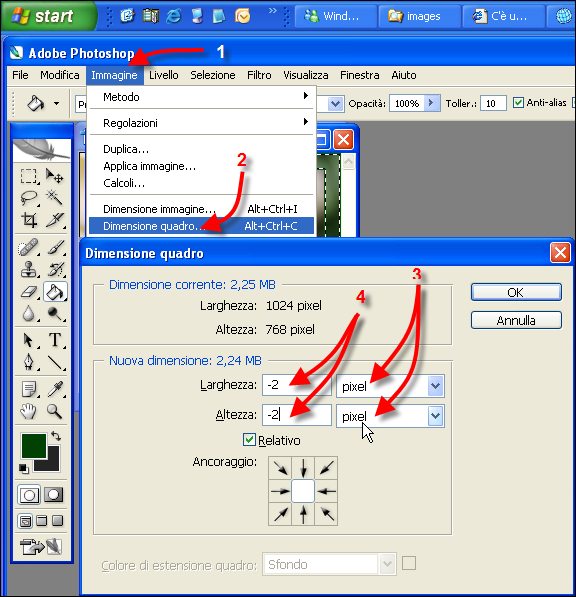The image size is (576, 597).
Task: Open Internet Explorer quick launch icon
Action: 174,16
